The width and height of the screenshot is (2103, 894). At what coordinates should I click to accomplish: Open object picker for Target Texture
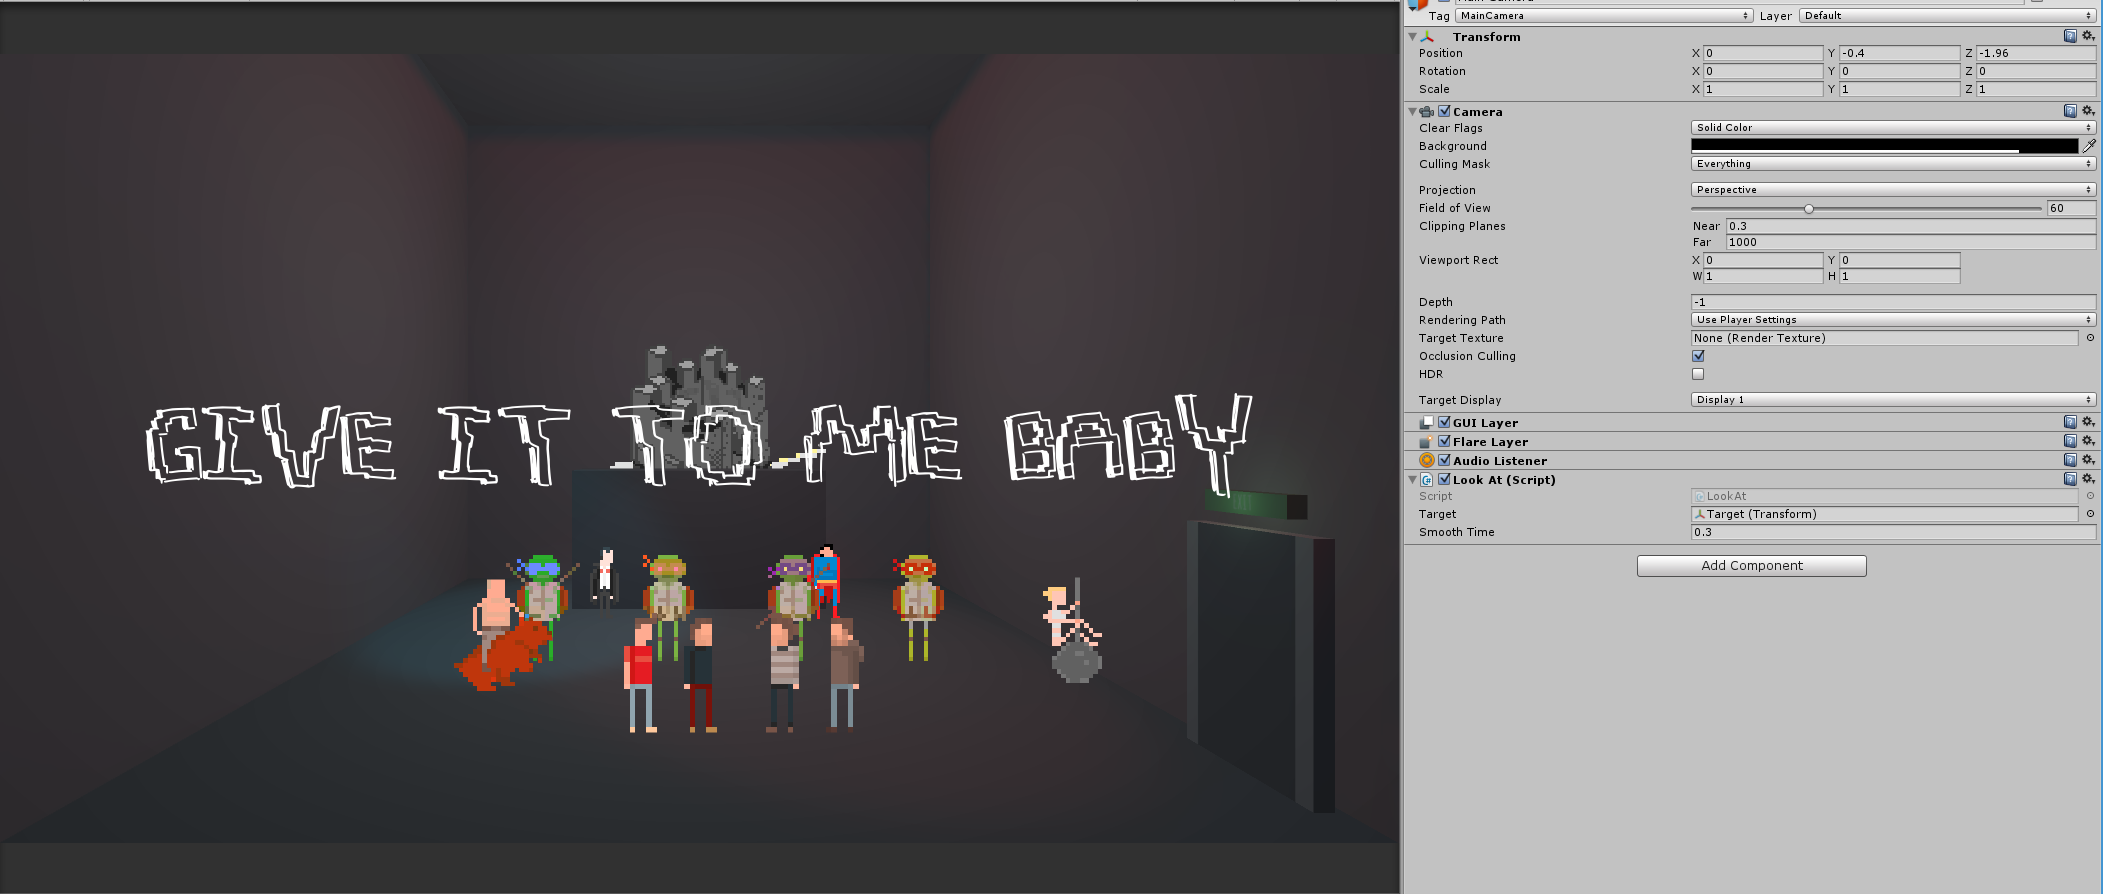pos(2090,338)
